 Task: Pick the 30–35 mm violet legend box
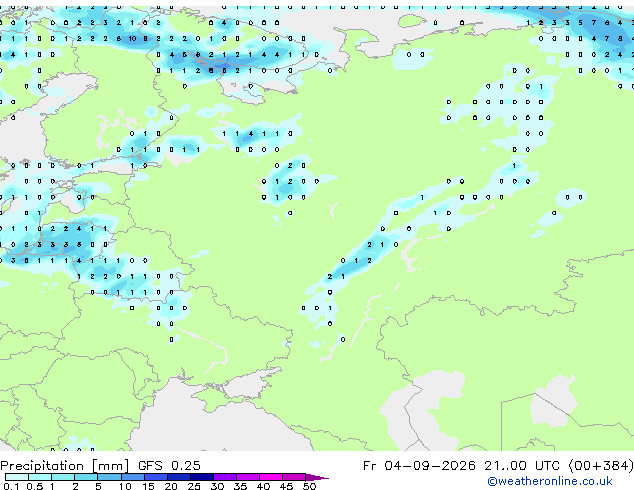(x=225, y=477)
